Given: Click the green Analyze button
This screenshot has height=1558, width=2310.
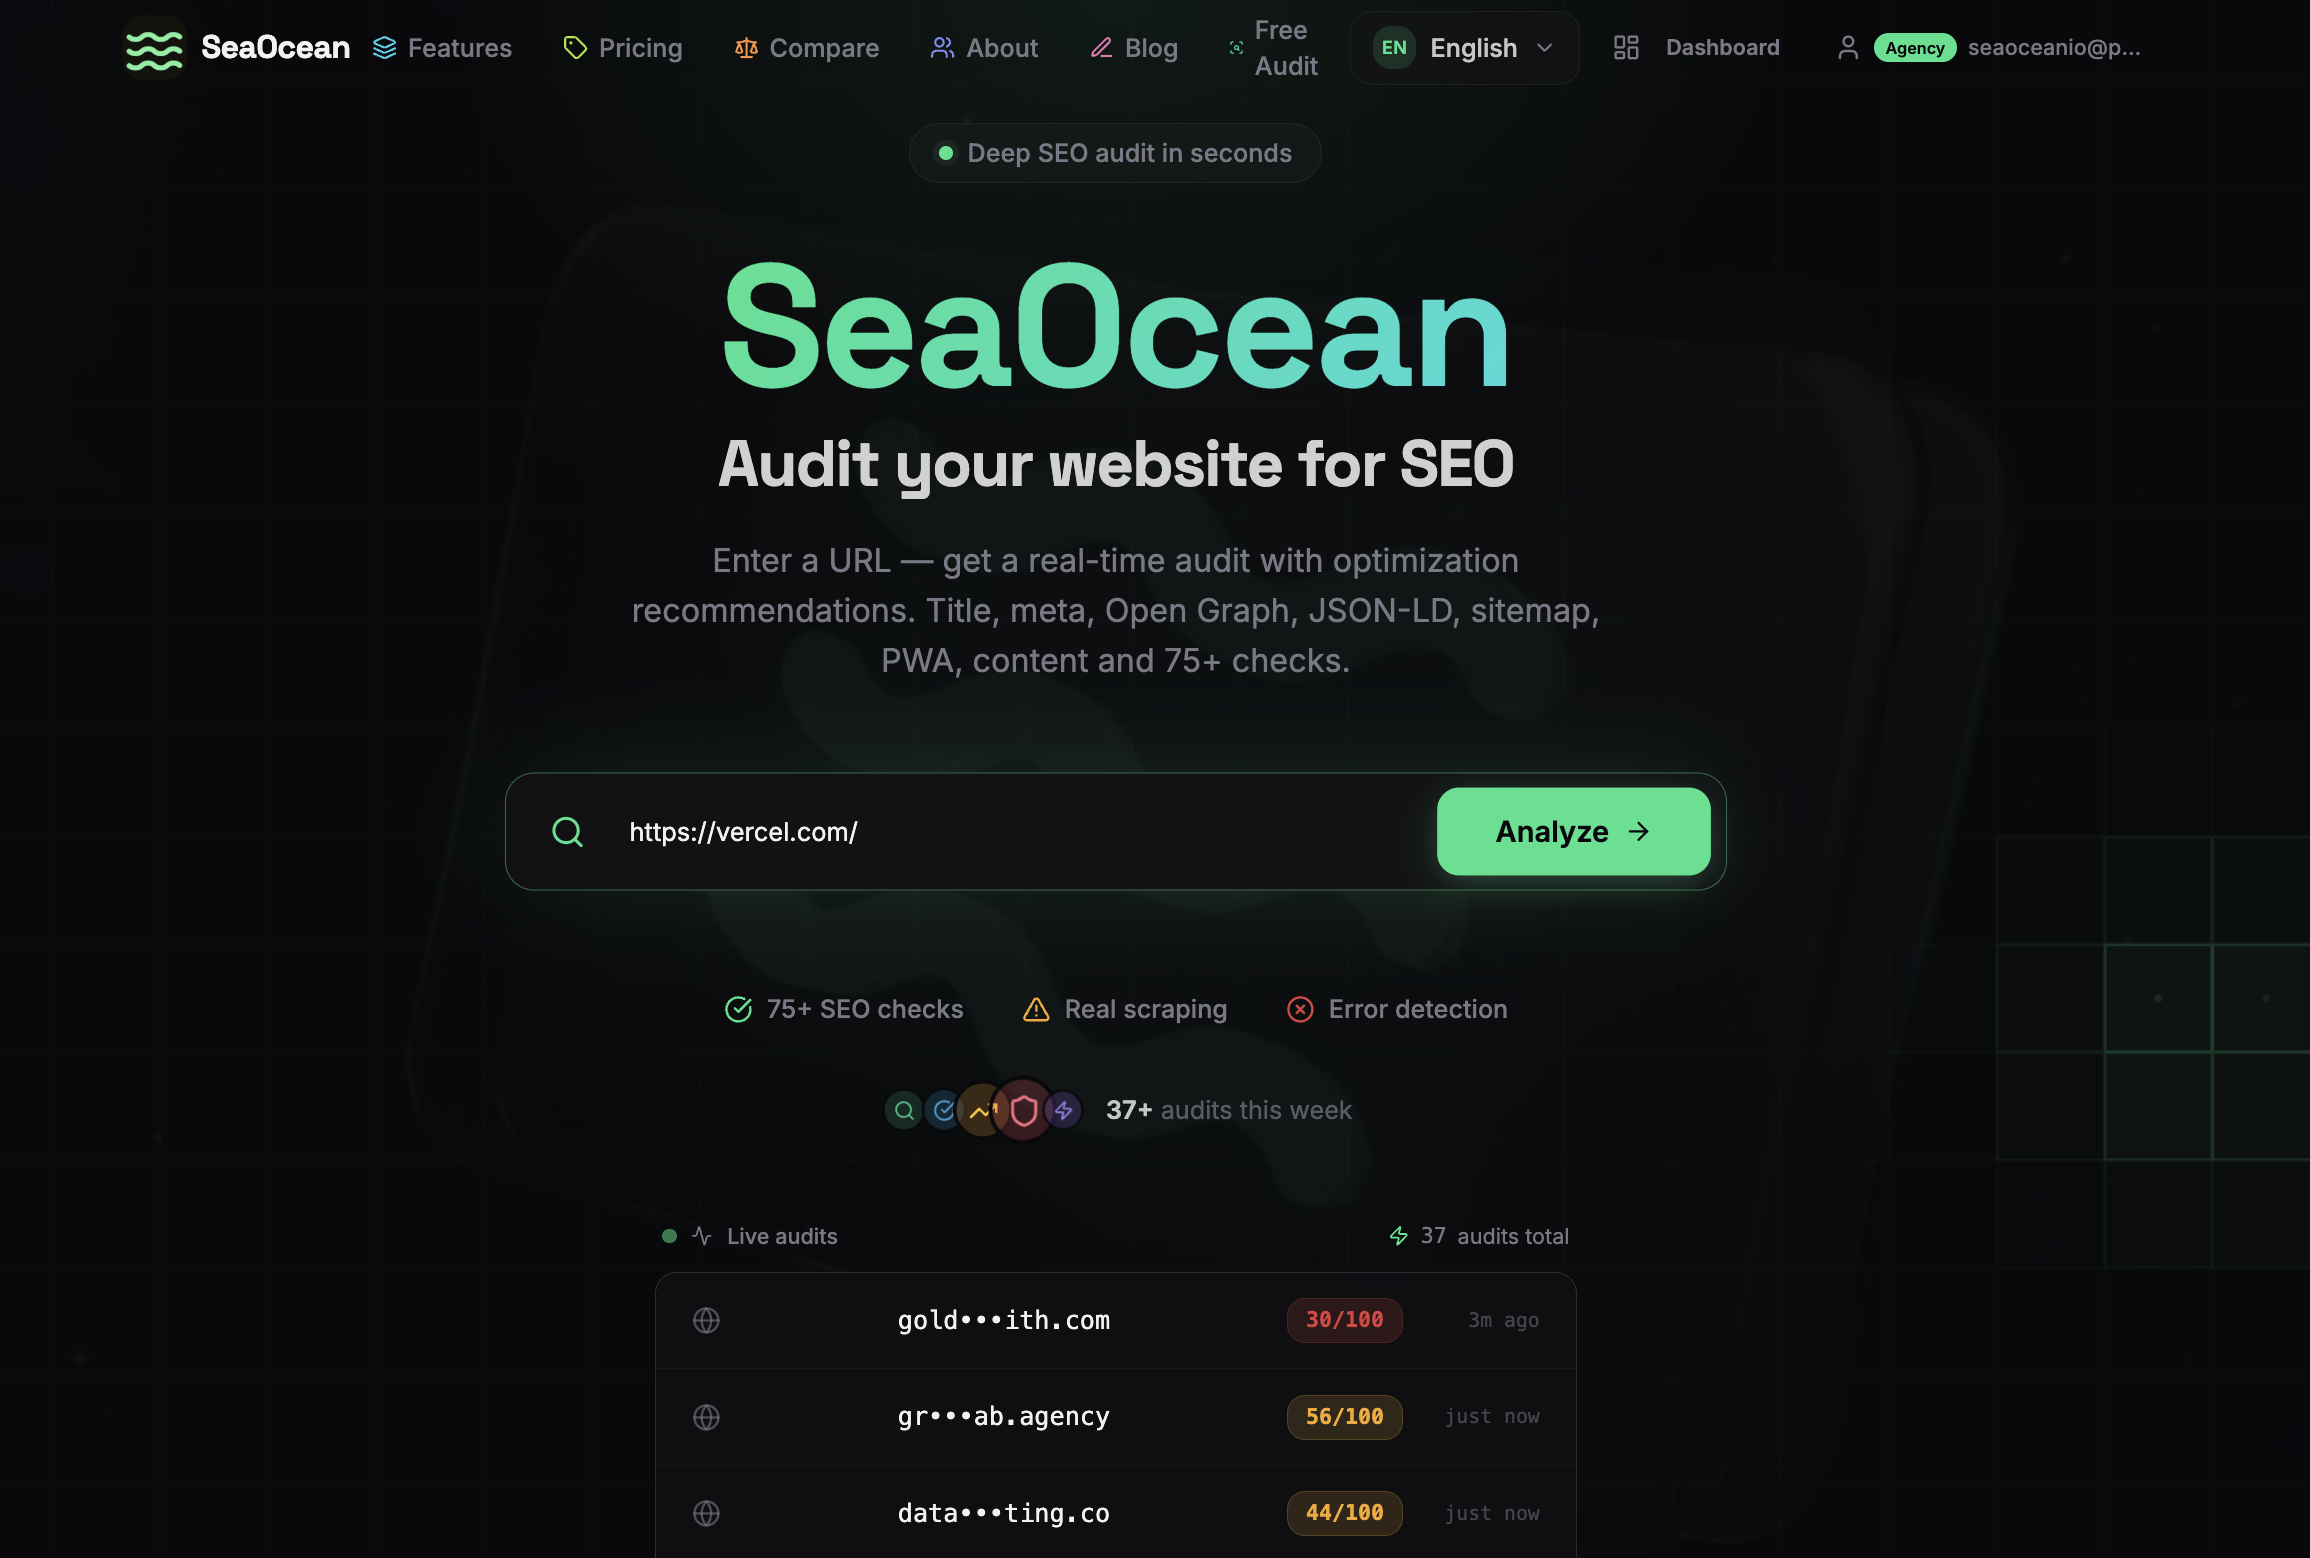Looking at the screenshot, I should click(1573, 831).
